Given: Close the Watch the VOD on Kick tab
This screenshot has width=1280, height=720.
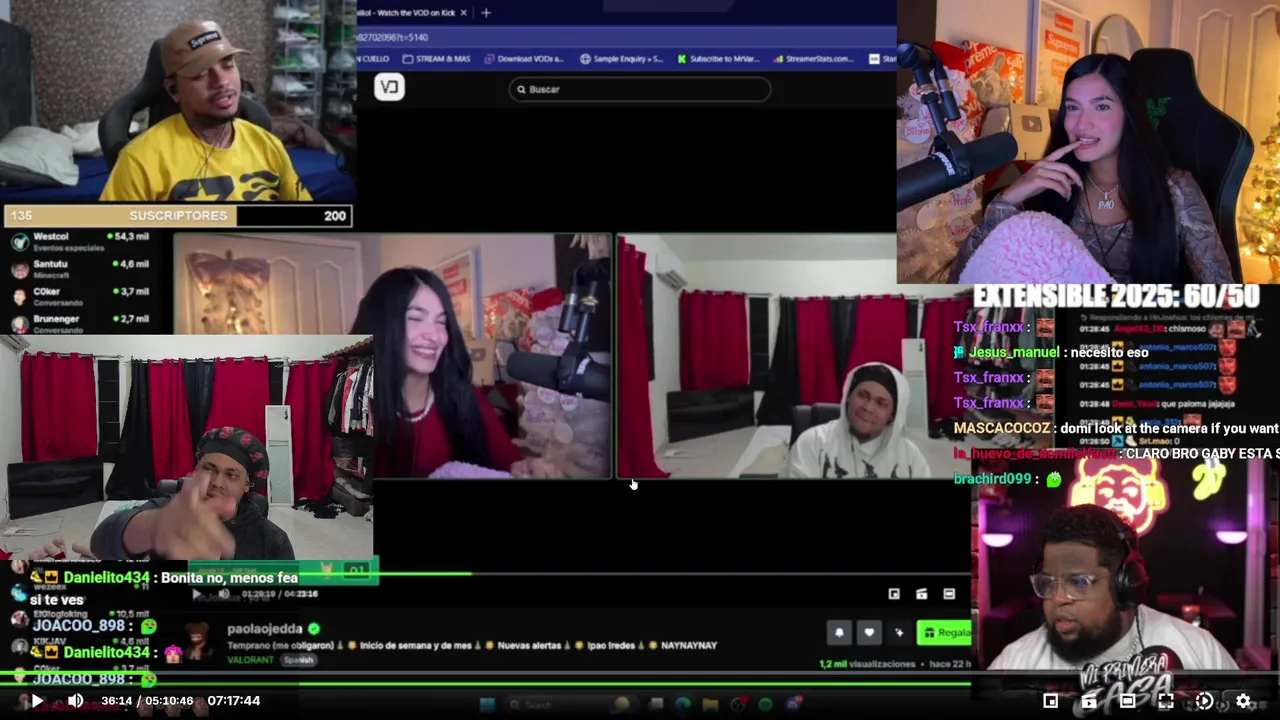Looking at the screenshot, I should (x=463, y=13).
